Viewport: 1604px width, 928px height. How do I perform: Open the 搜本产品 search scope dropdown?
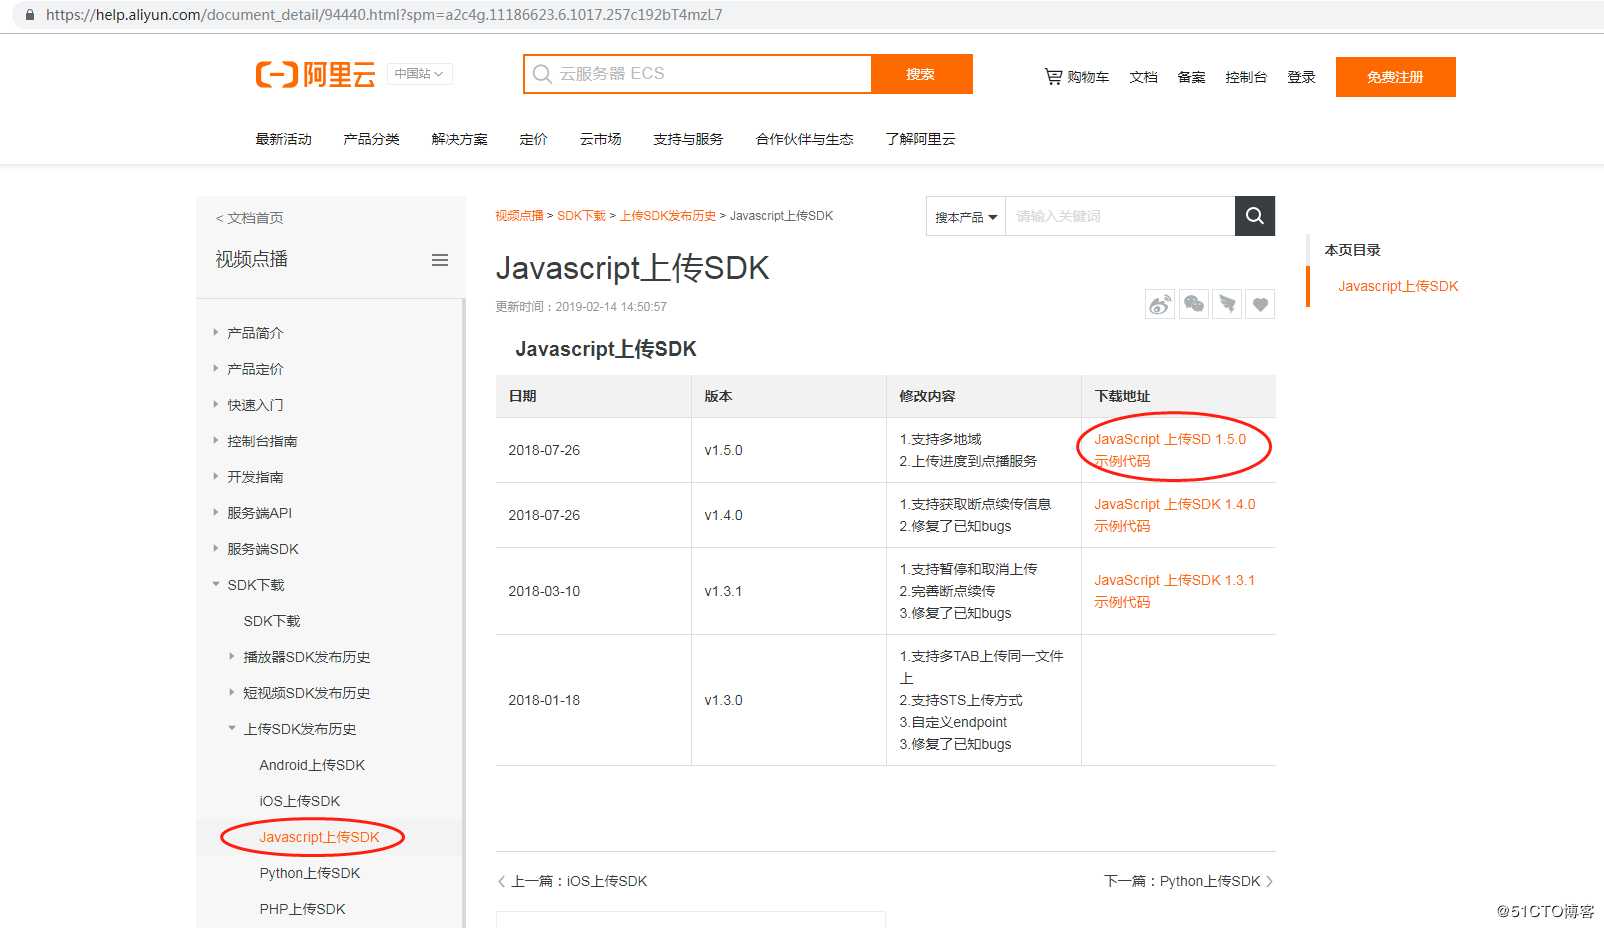tap(966, 216)
